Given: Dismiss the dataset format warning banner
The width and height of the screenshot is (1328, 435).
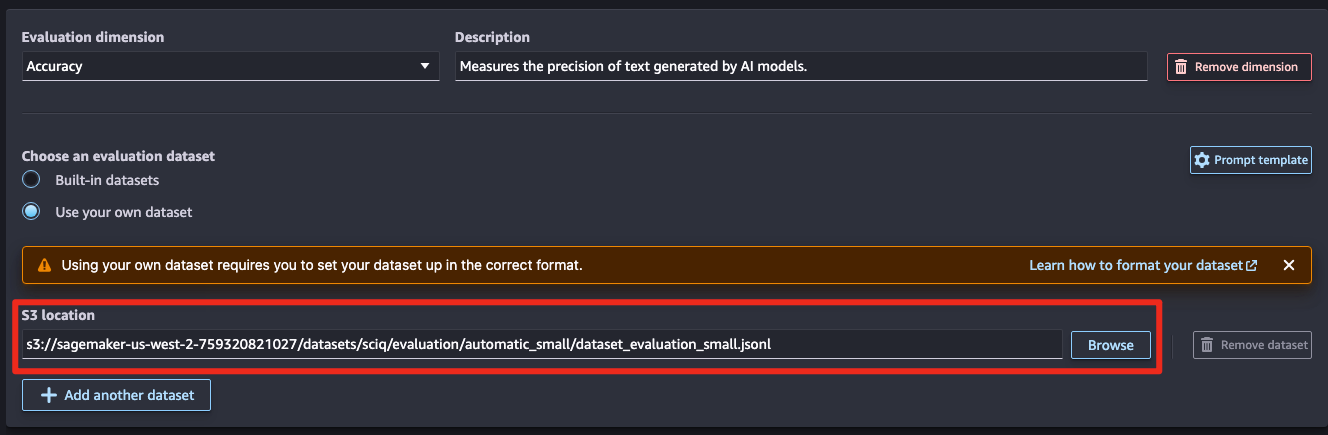Looking at the screenshot, I should (x=1289, y=265).
